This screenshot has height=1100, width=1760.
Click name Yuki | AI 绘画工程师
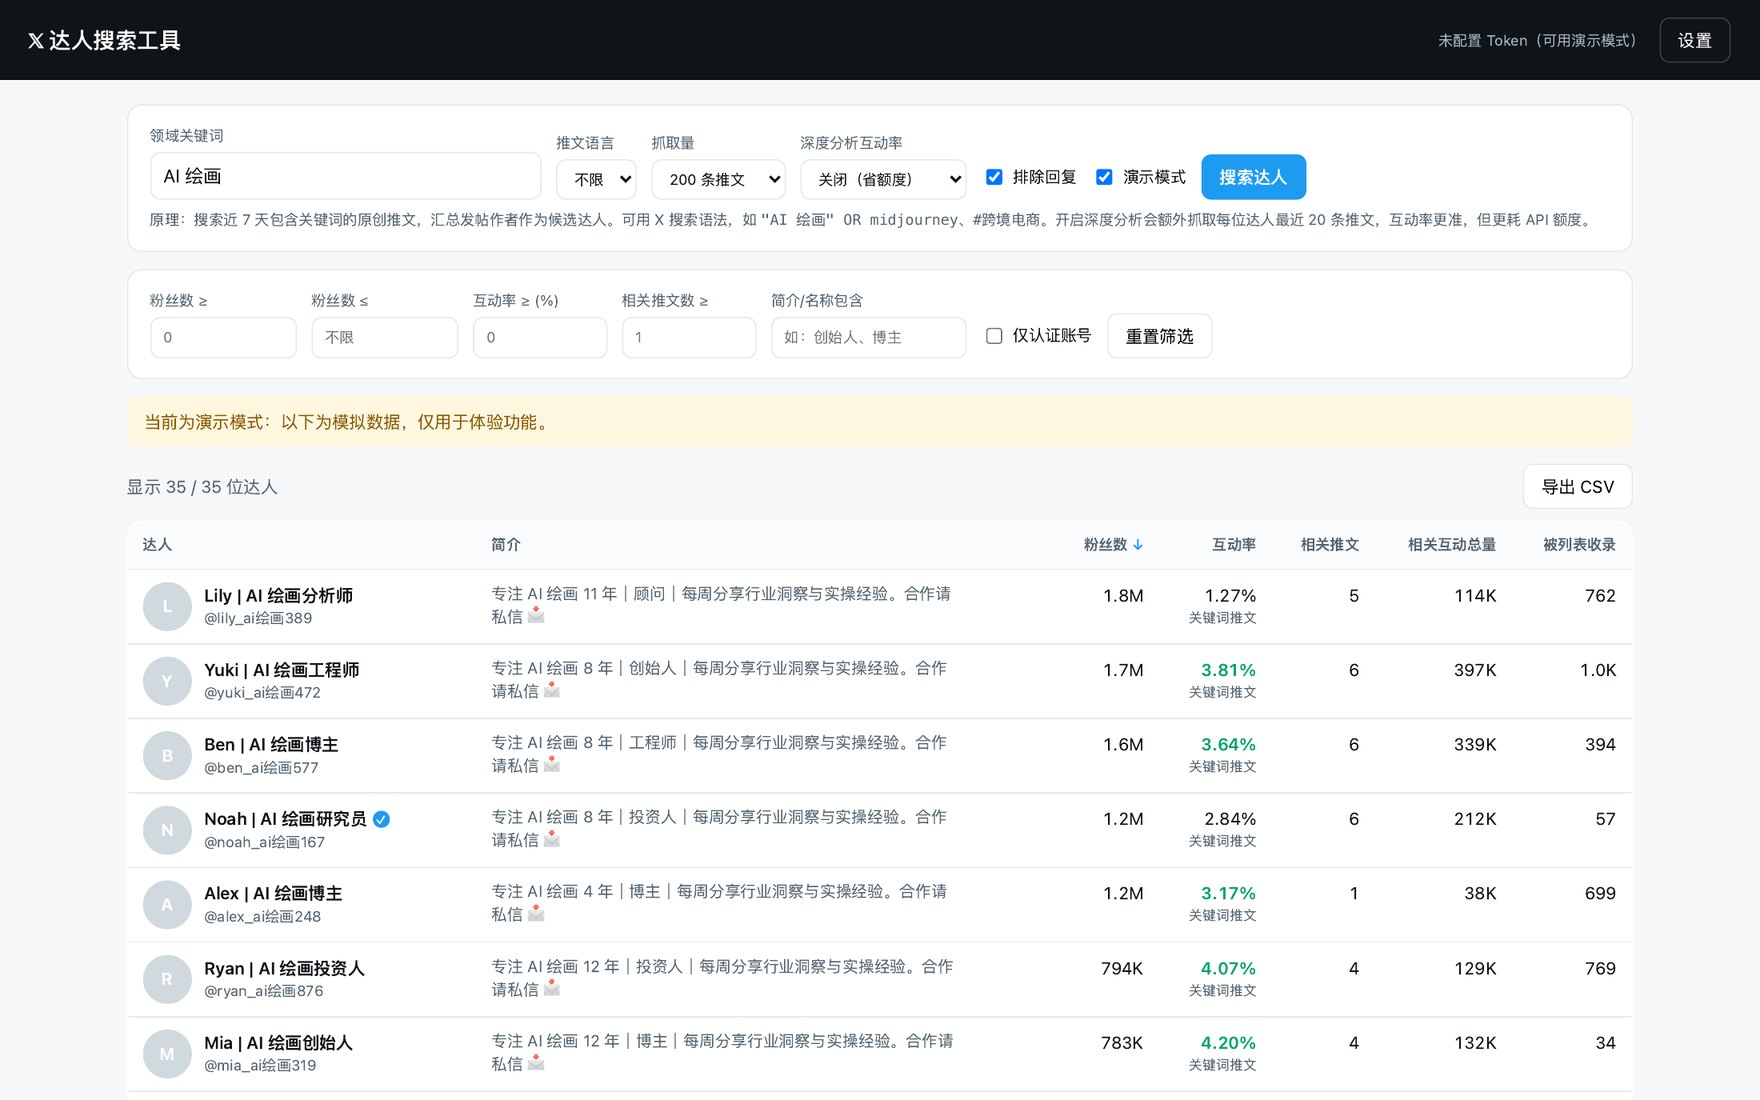pos(281,670)
